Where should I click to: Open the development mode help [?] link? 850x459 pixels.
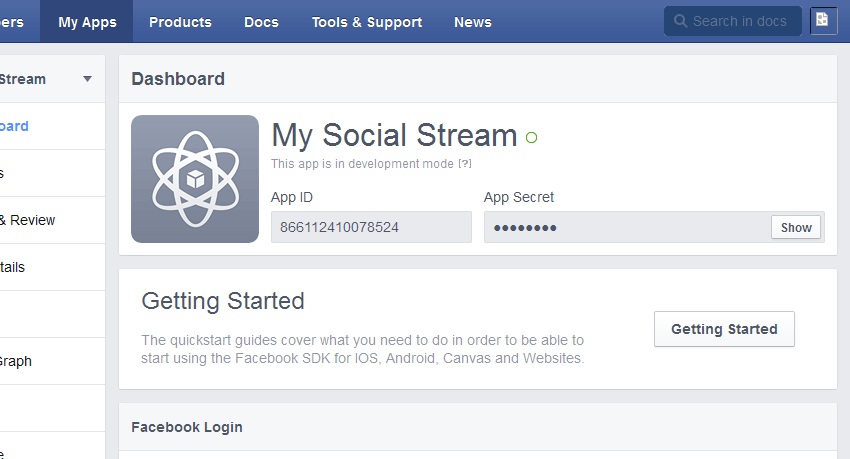pyautogui.click(x=465, y=164)
